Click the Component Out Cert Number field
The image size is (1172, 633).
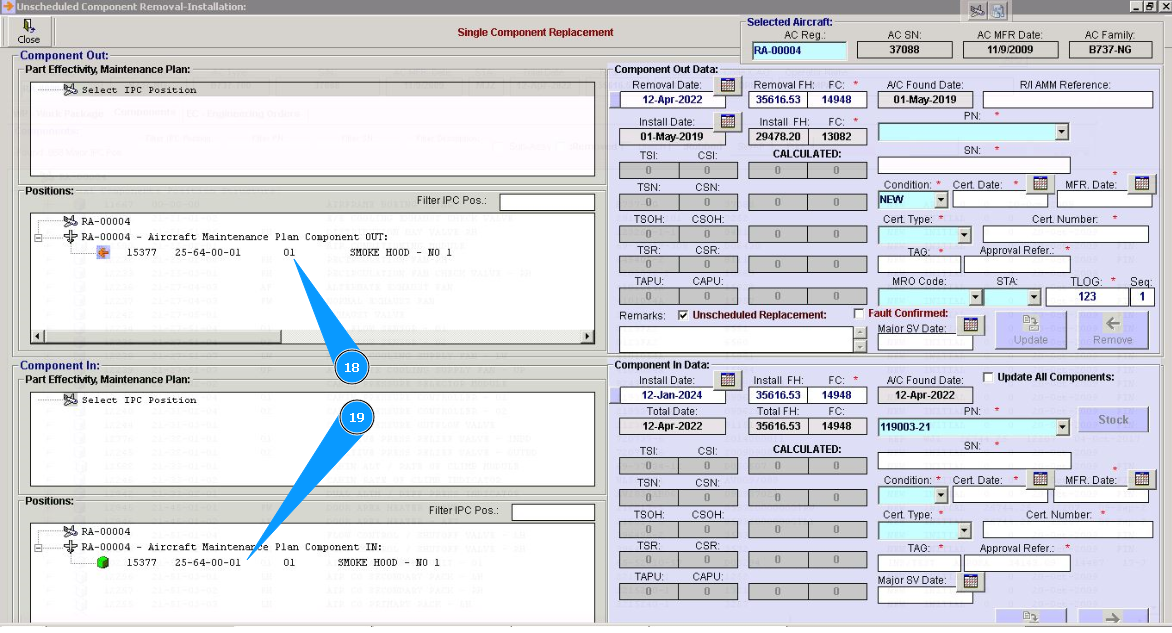[1065, 235]
